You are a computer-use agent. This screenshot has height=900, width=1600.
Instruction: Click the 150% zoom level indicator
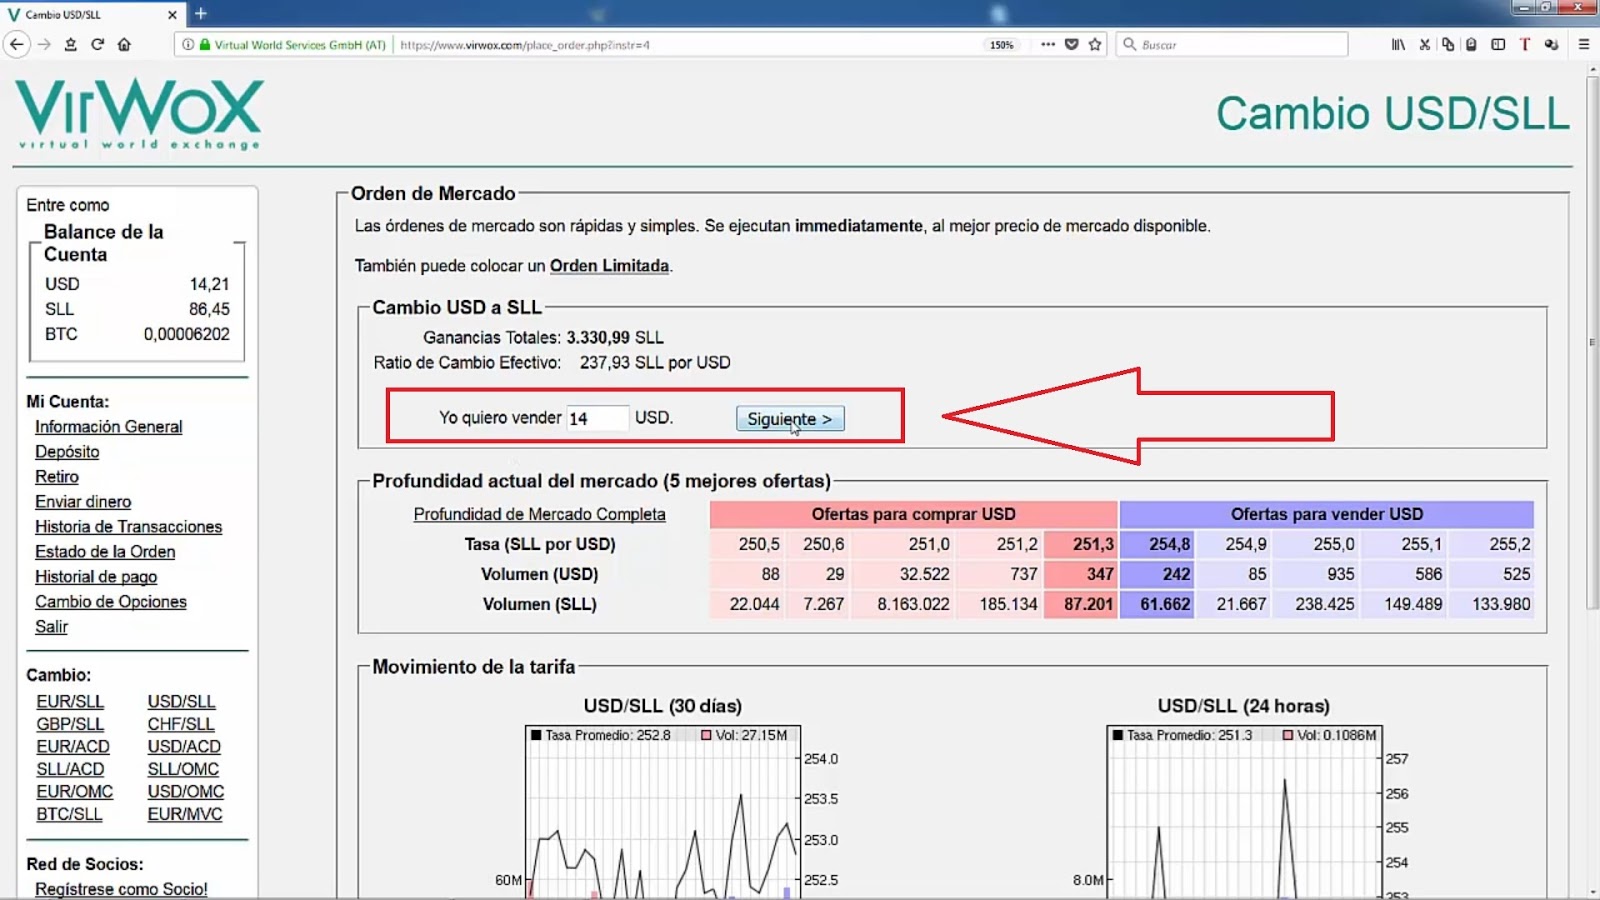[1001, 45]
